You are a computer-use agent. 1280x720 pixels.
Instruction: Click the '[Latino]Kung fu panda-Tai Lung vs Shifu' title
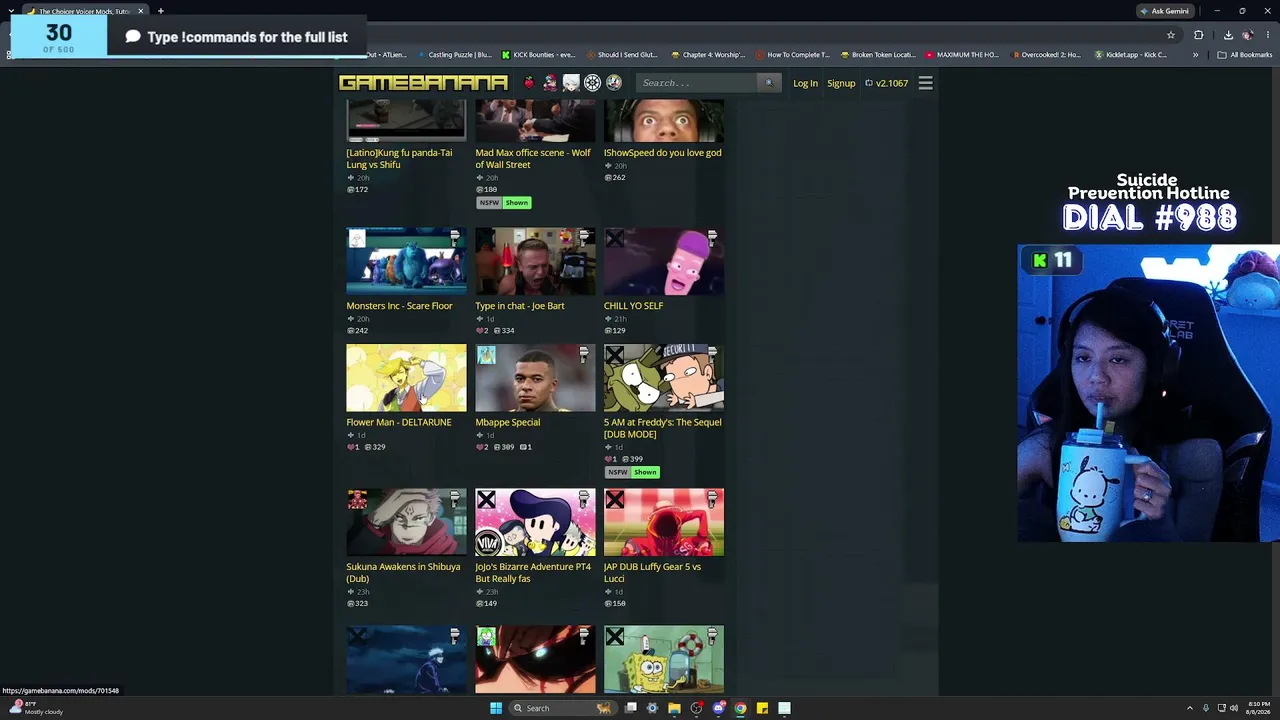[399, 159]
